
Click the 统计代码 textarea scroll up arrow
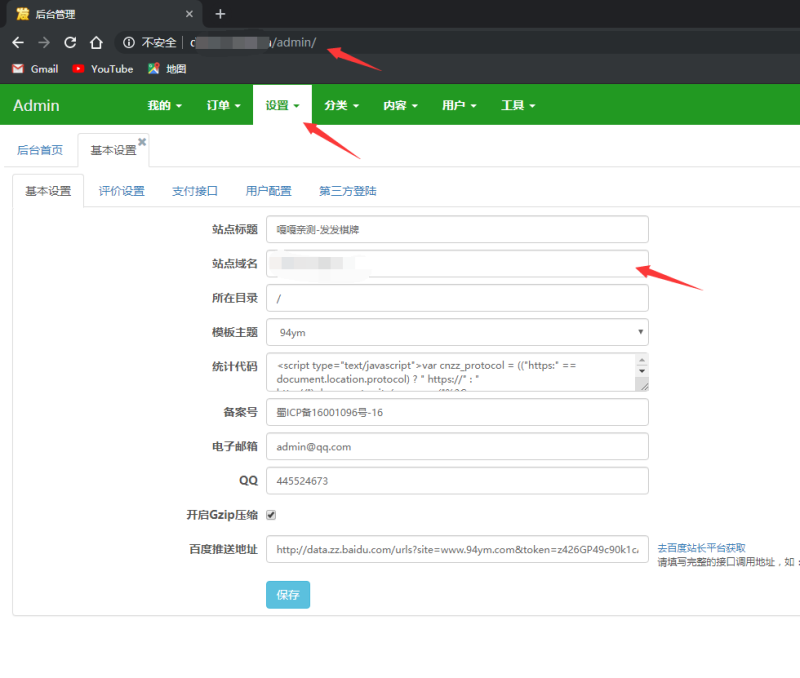pos(642,360)
